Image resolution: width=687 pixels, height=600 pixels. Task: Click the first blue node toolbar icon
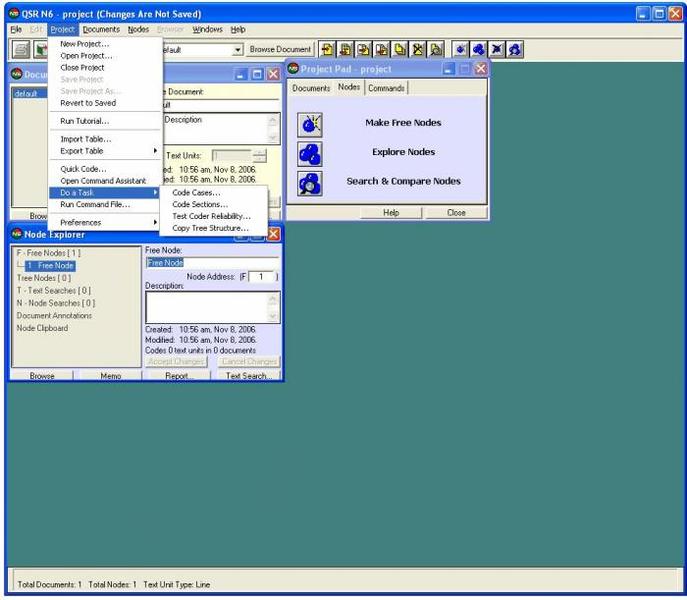click(x=460, y=50)
